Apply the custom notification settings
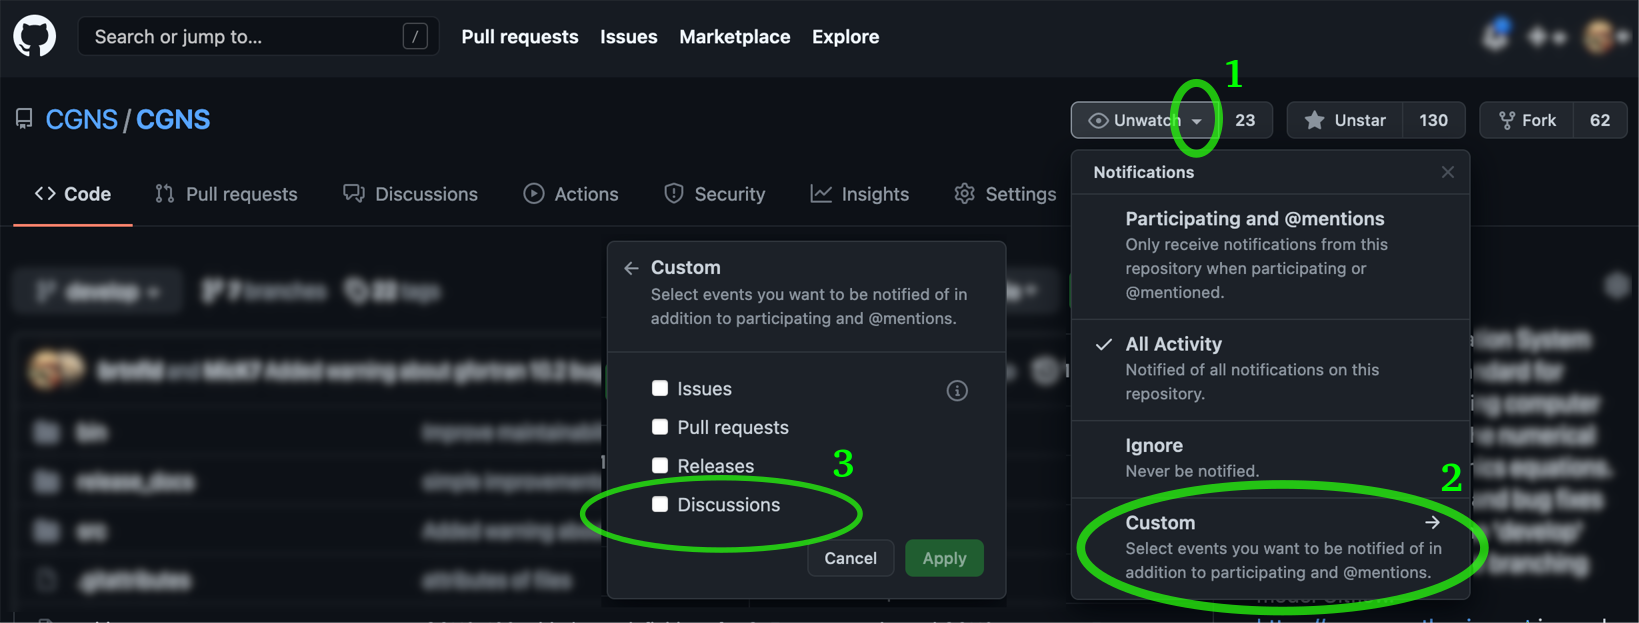Image resolution: width=1639 pixels, height=623 pixels. click(945, 558)
